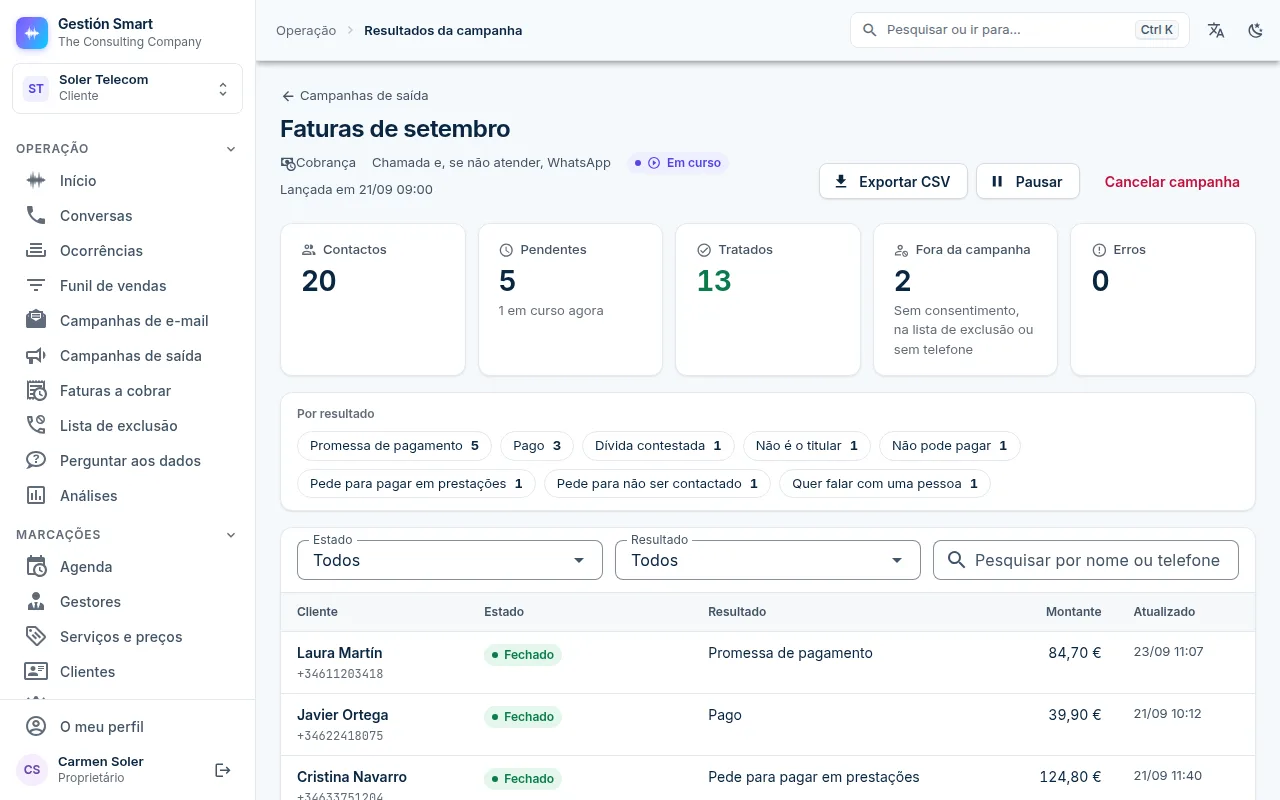The image size is (1280, 800).
Task: Click the Fora da campanha card
Action: tap(965, 300)
